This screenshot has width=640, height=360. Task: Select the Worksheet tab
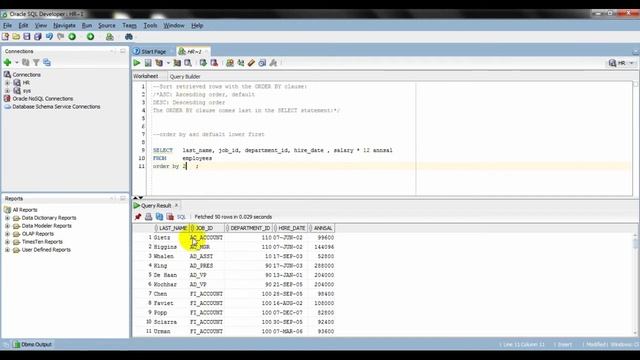coord(146,76)
